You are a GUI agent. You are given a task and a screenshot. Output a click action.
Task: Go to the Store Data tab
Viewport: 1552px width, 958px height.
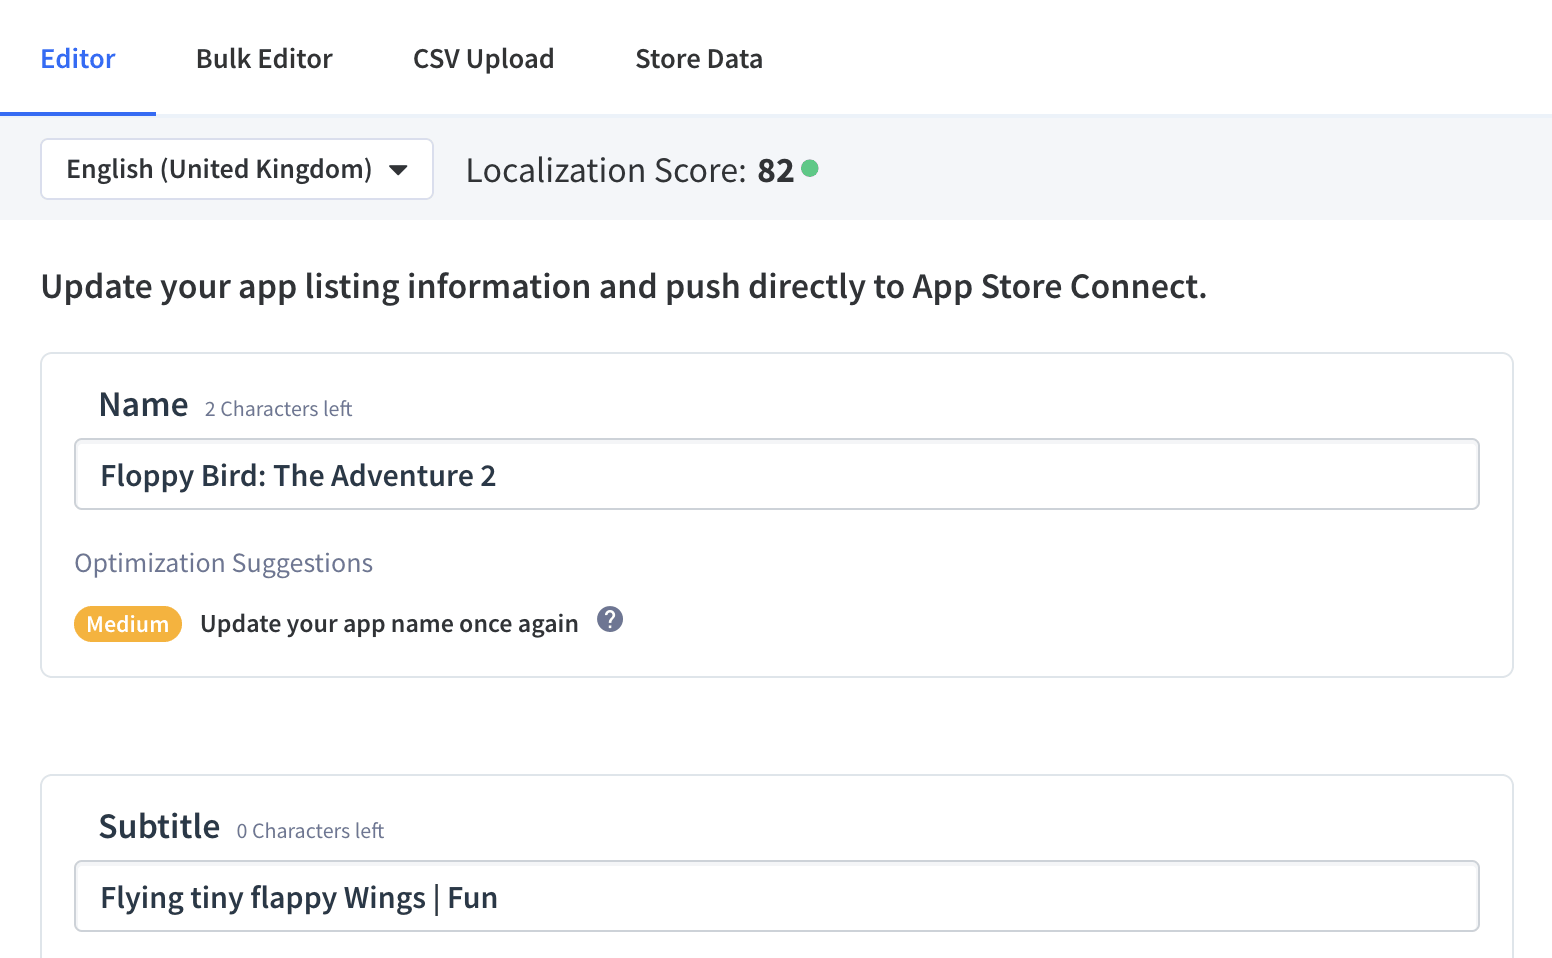[x=699, y=59]
